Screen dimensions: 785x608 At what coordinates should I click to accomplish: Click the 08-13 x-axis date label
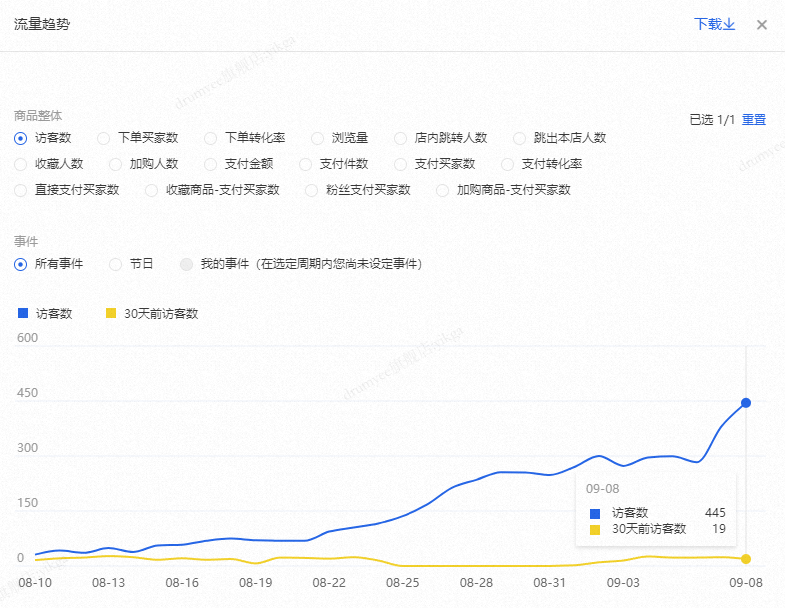coord(109,583)
